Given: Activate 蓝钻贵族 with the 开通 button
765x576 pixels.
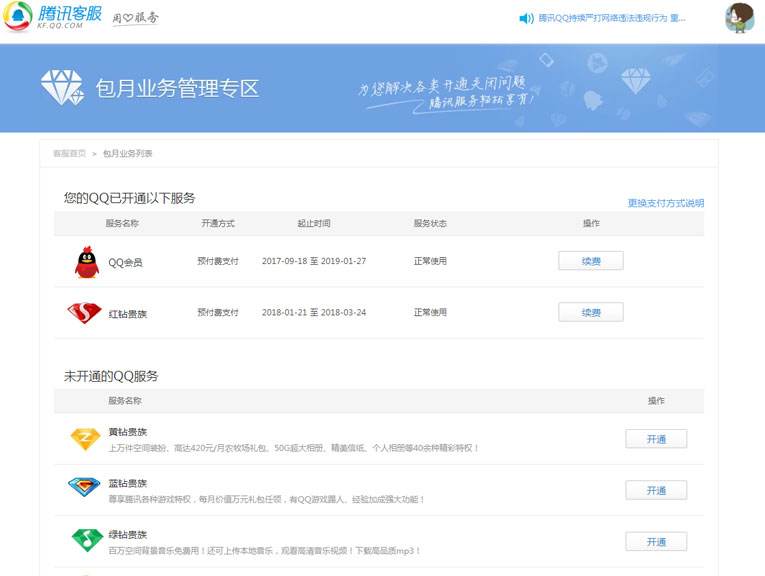Looking at the screenshot, I should pos(656,490).
